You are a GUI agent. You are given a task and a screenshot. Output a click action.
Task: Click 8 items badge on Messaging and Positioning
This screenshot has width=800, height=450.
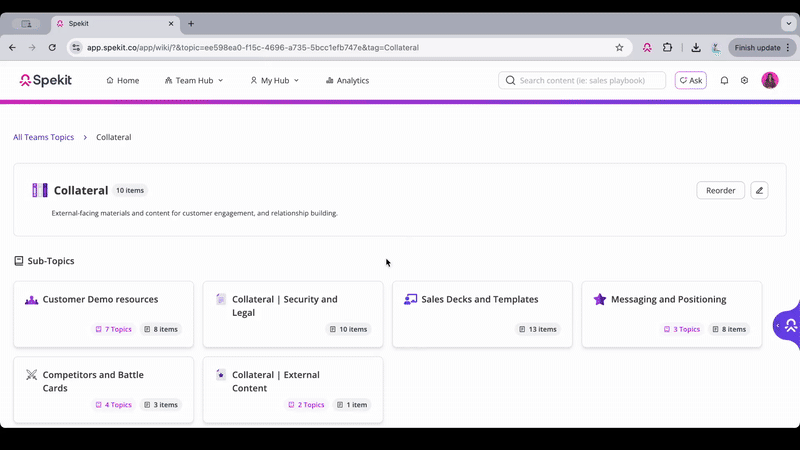[729, 329]
